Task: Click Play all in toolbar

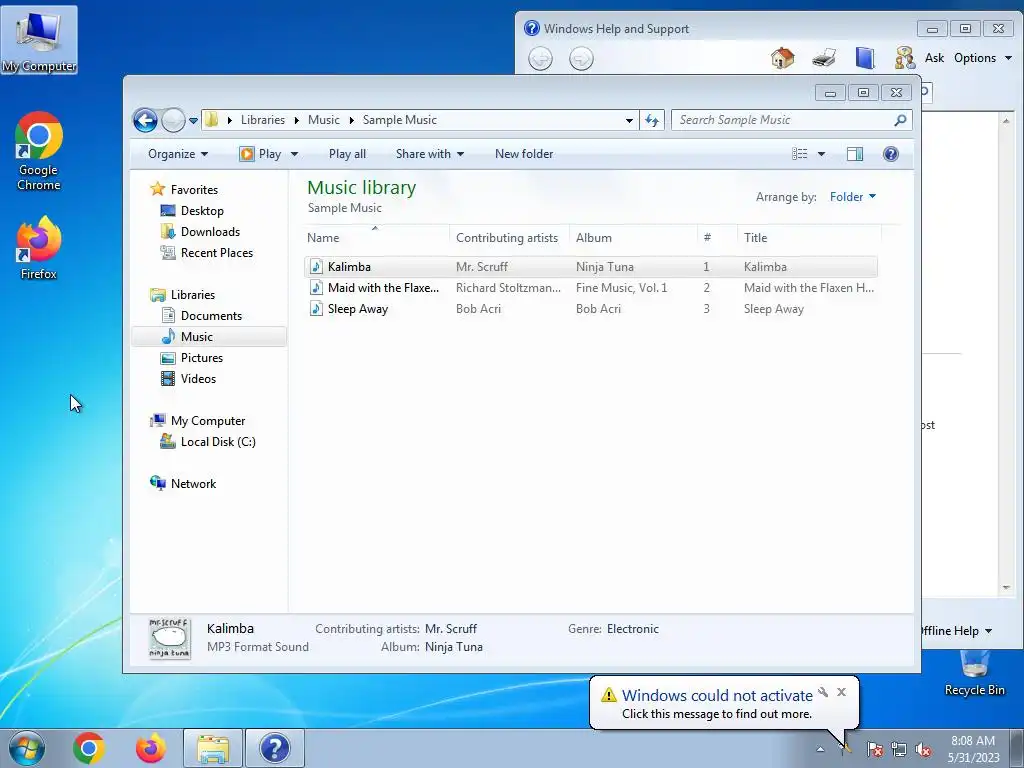Action: [x=347, y=154]
